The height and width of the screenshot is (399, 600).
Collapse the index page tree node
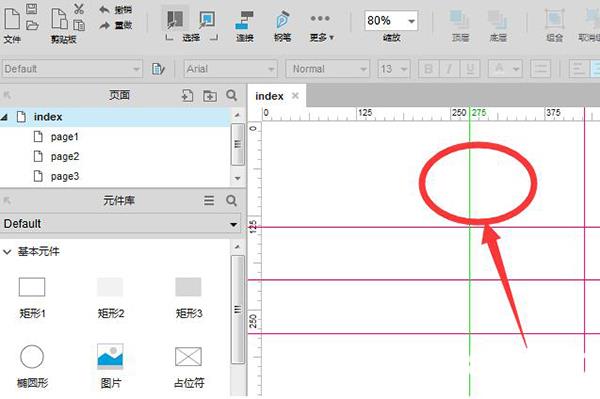[x=4, y=117]
